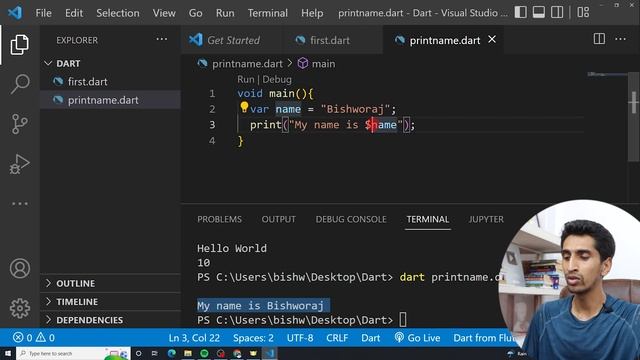The height and width of the screenshot is (360, 640).
Task: Click the minimap code preview
Action: coord(607,74)
